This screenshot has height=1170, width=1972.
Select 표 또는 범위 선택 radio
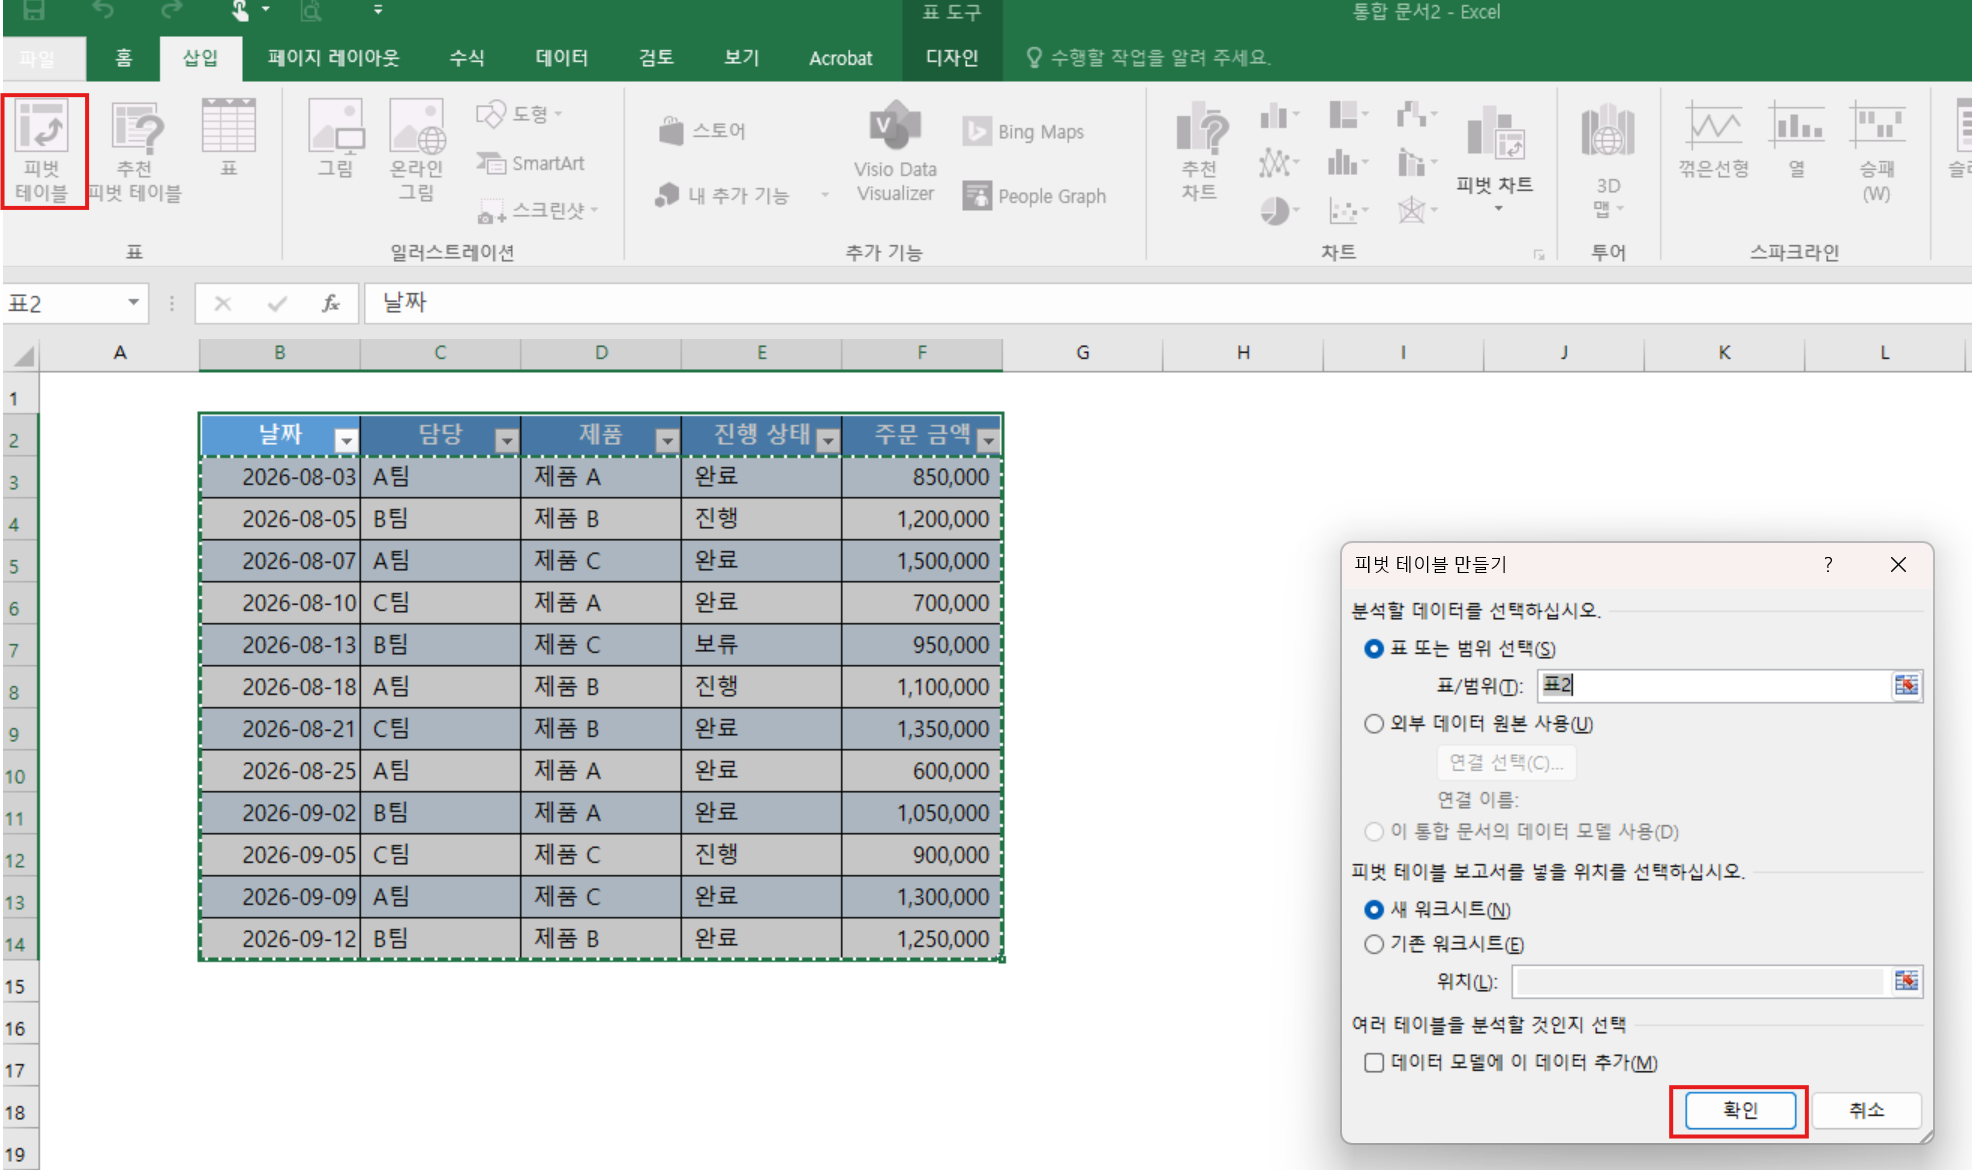(x=1374, y=649)
